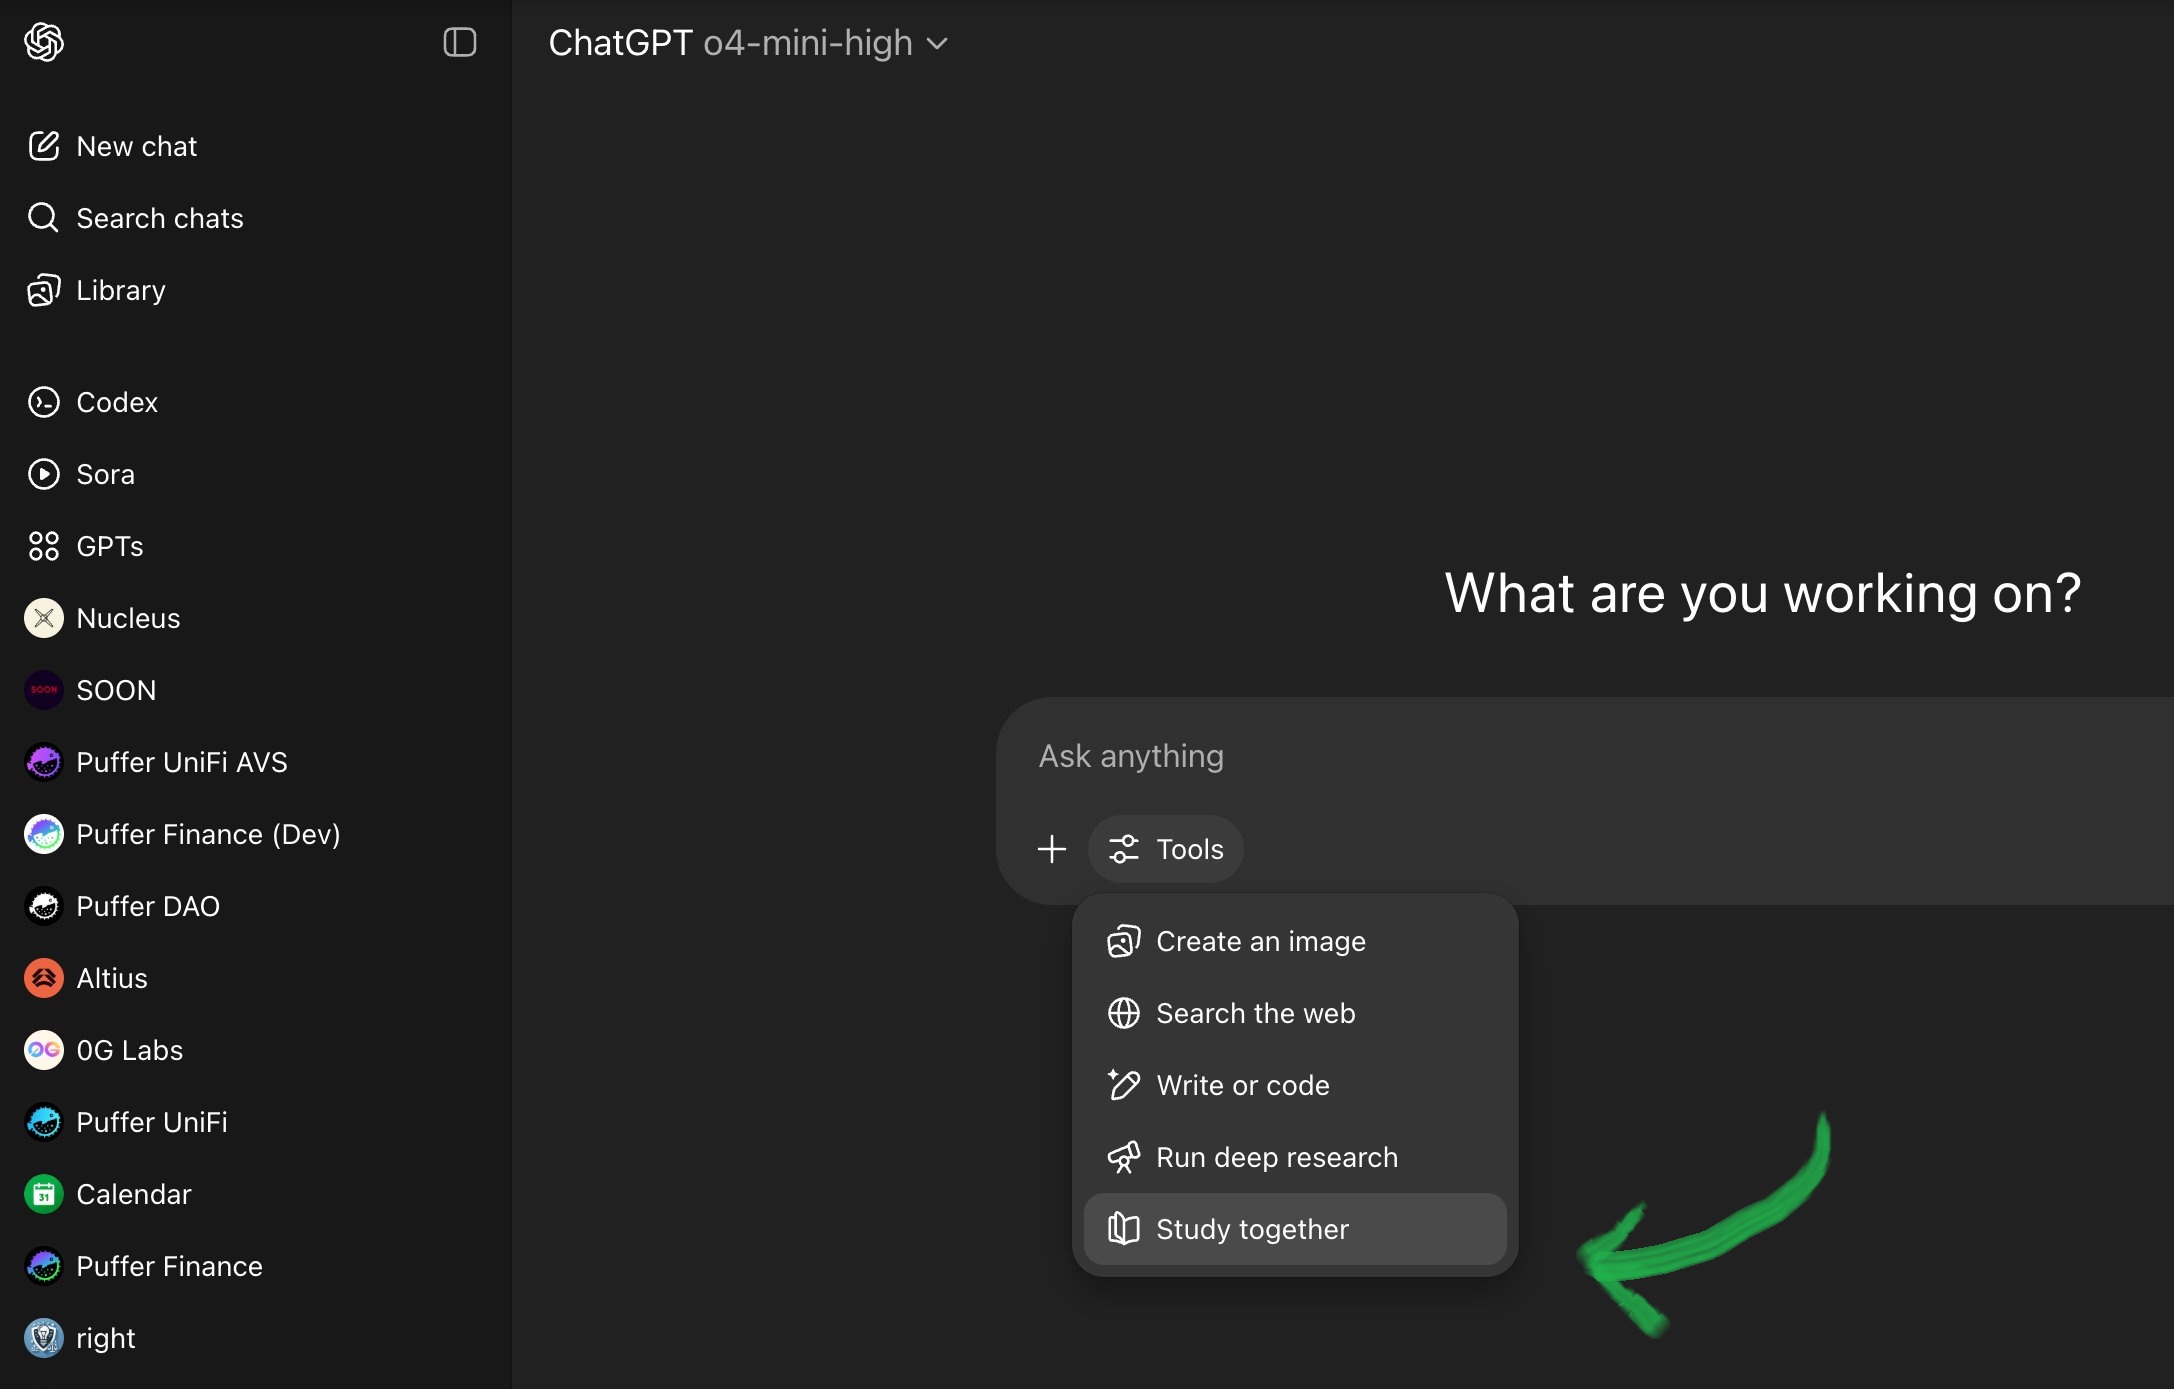The height and width of the screenshot is (1389, 2174).
Task: Click the Puffer Finance (Dev) avatar
Action: click(x=44, y=834)
